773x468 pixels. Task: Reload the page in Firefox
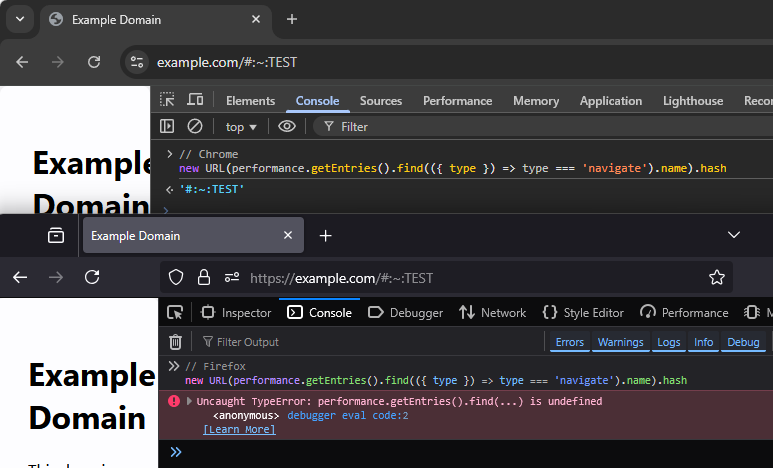tap(92, 277)
